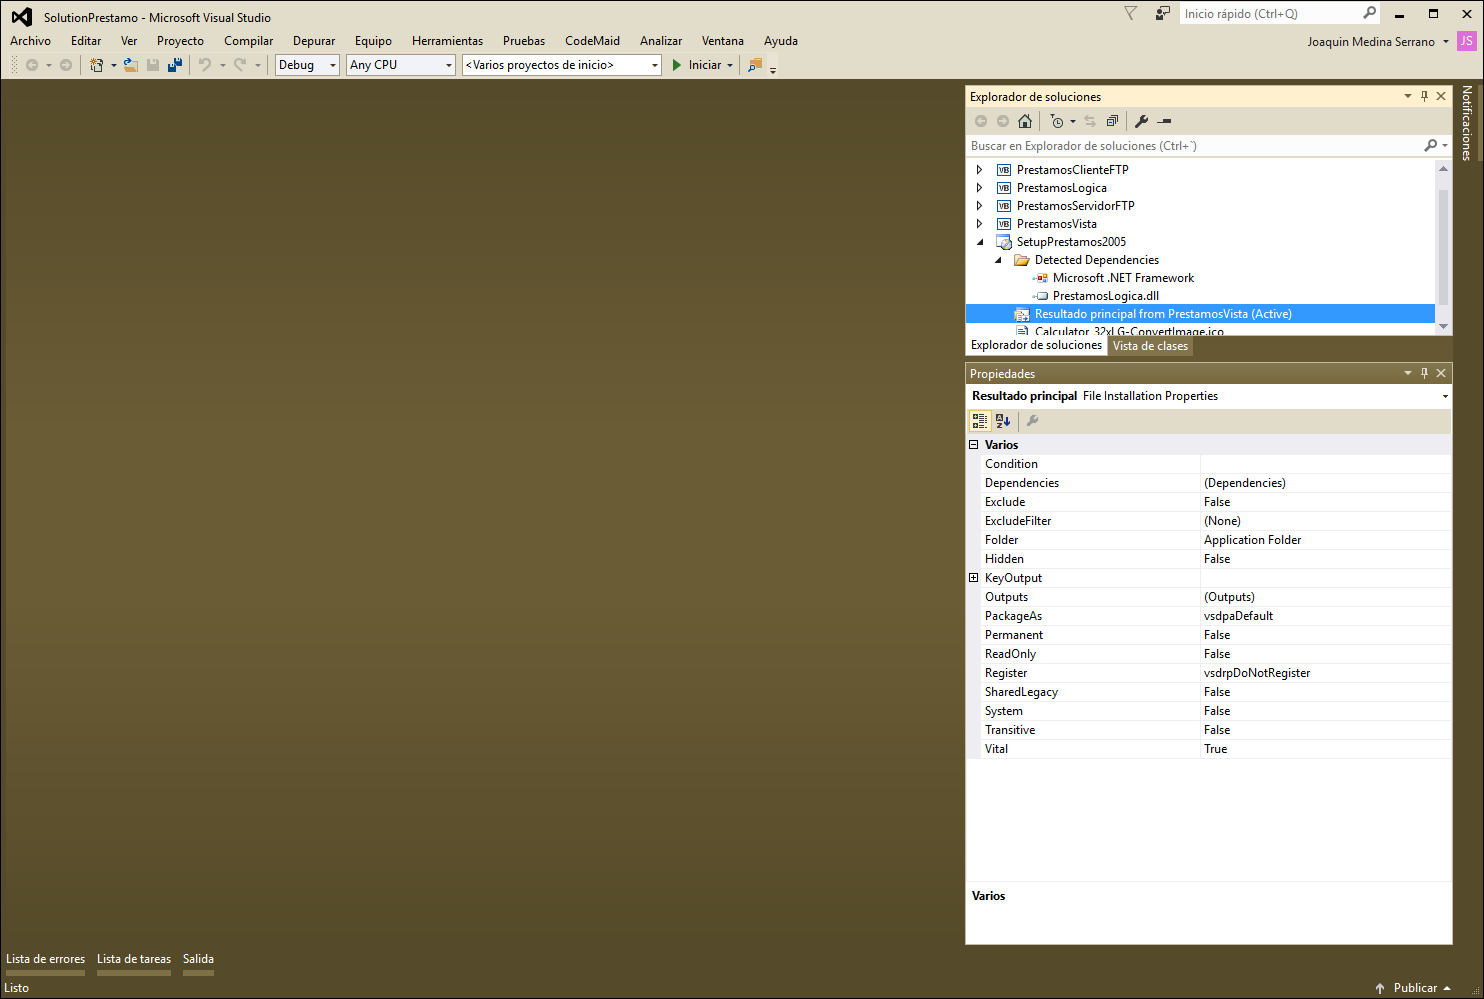
Task: Click the Solution Explorer vertical scrollbar thumb
Action: click(1443, 246)
